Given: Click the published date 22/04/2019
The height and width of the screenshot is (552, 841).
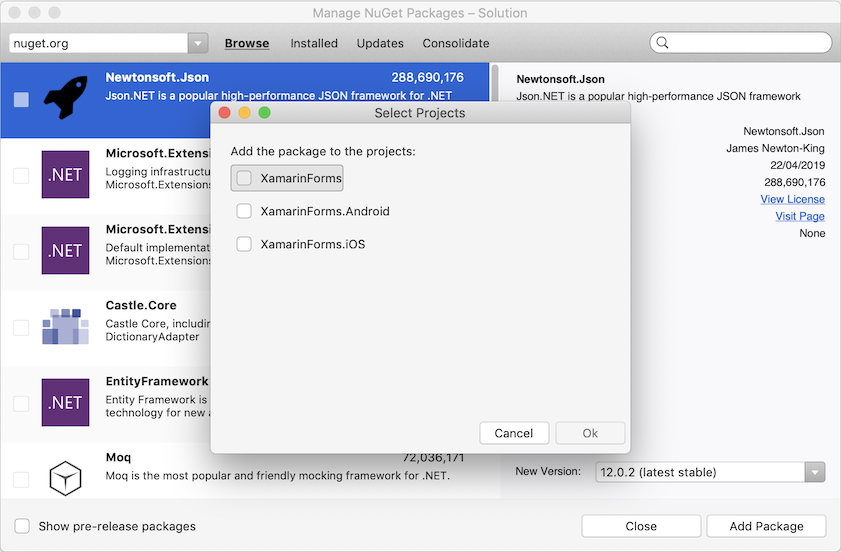Looking at the screenshot, I should point(798,165).
